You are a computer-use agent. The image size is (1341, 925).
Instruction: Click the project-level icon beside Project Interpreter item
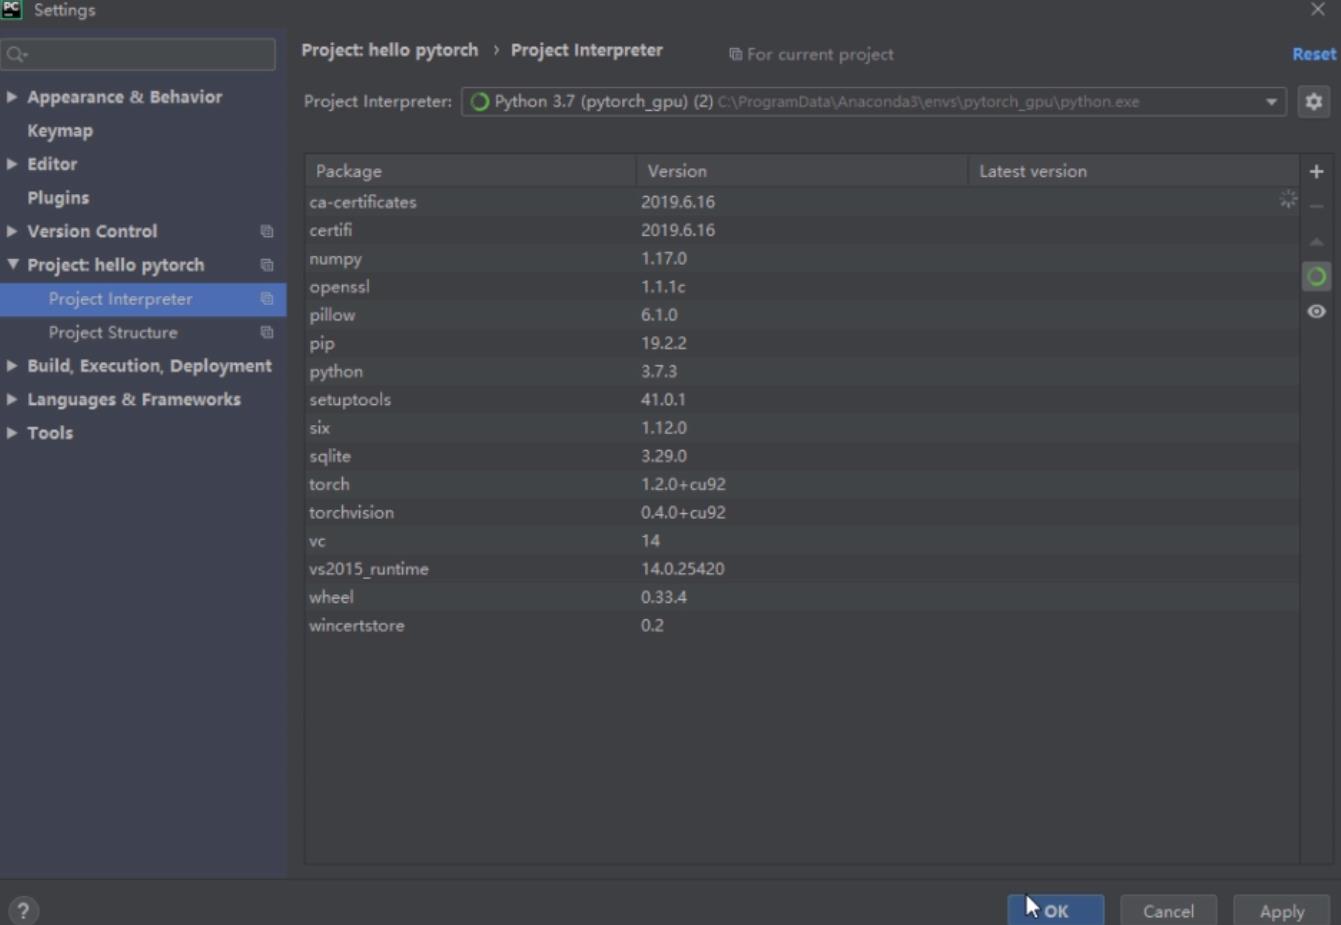pyautogui.click(x=267, y=299)
